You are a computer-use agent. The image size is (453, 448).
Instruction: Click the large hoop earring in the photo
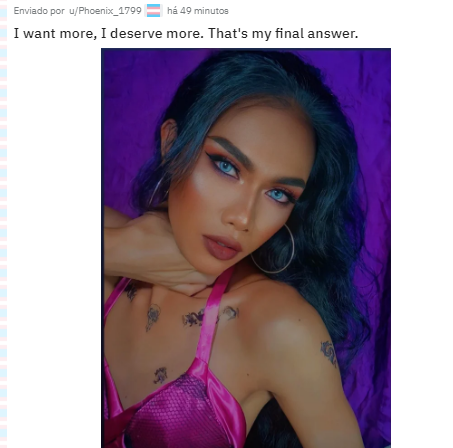click(274, 249)
